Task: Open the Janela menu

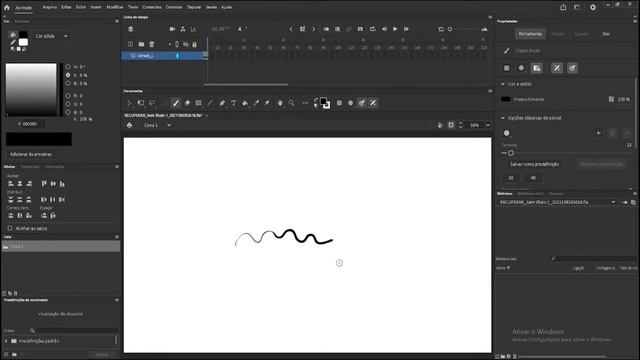Action: coord(211,7)
